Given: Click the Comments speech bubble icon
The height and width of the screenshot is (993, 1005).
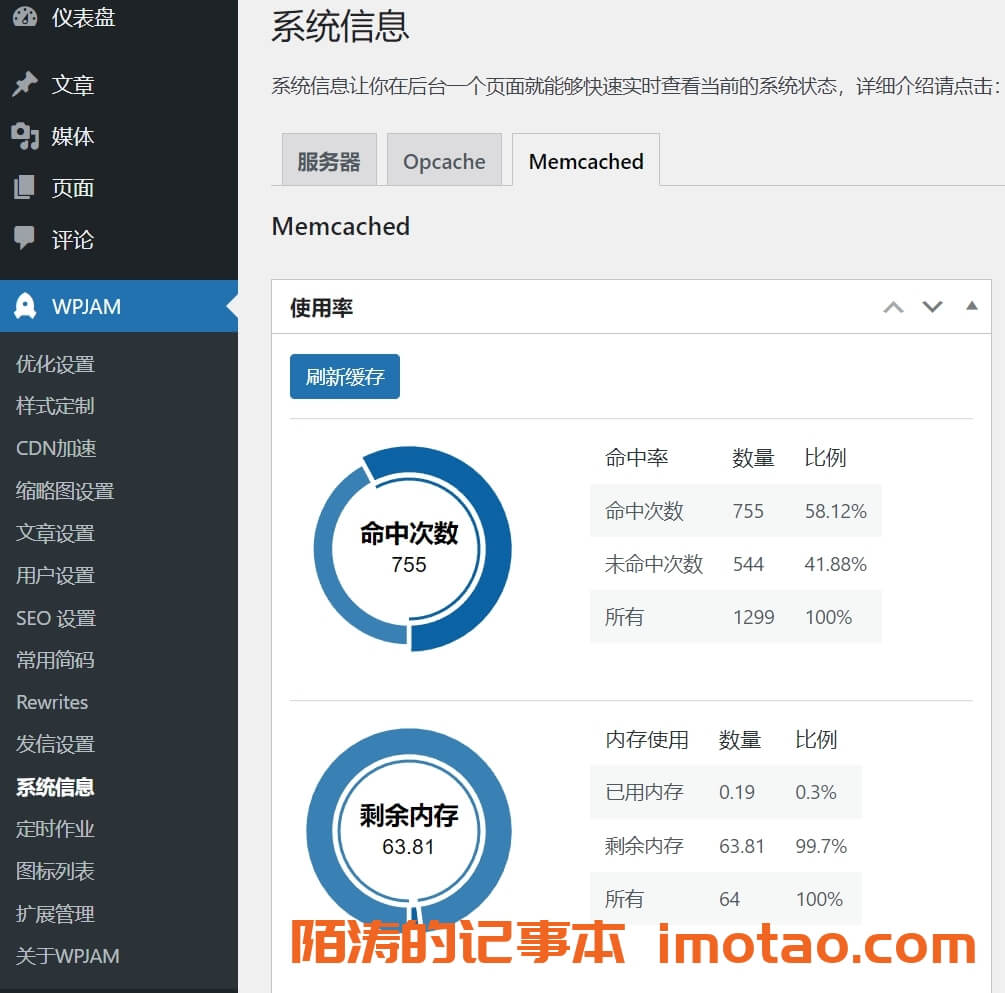Looking at the screenshot, I should [25, 239].
